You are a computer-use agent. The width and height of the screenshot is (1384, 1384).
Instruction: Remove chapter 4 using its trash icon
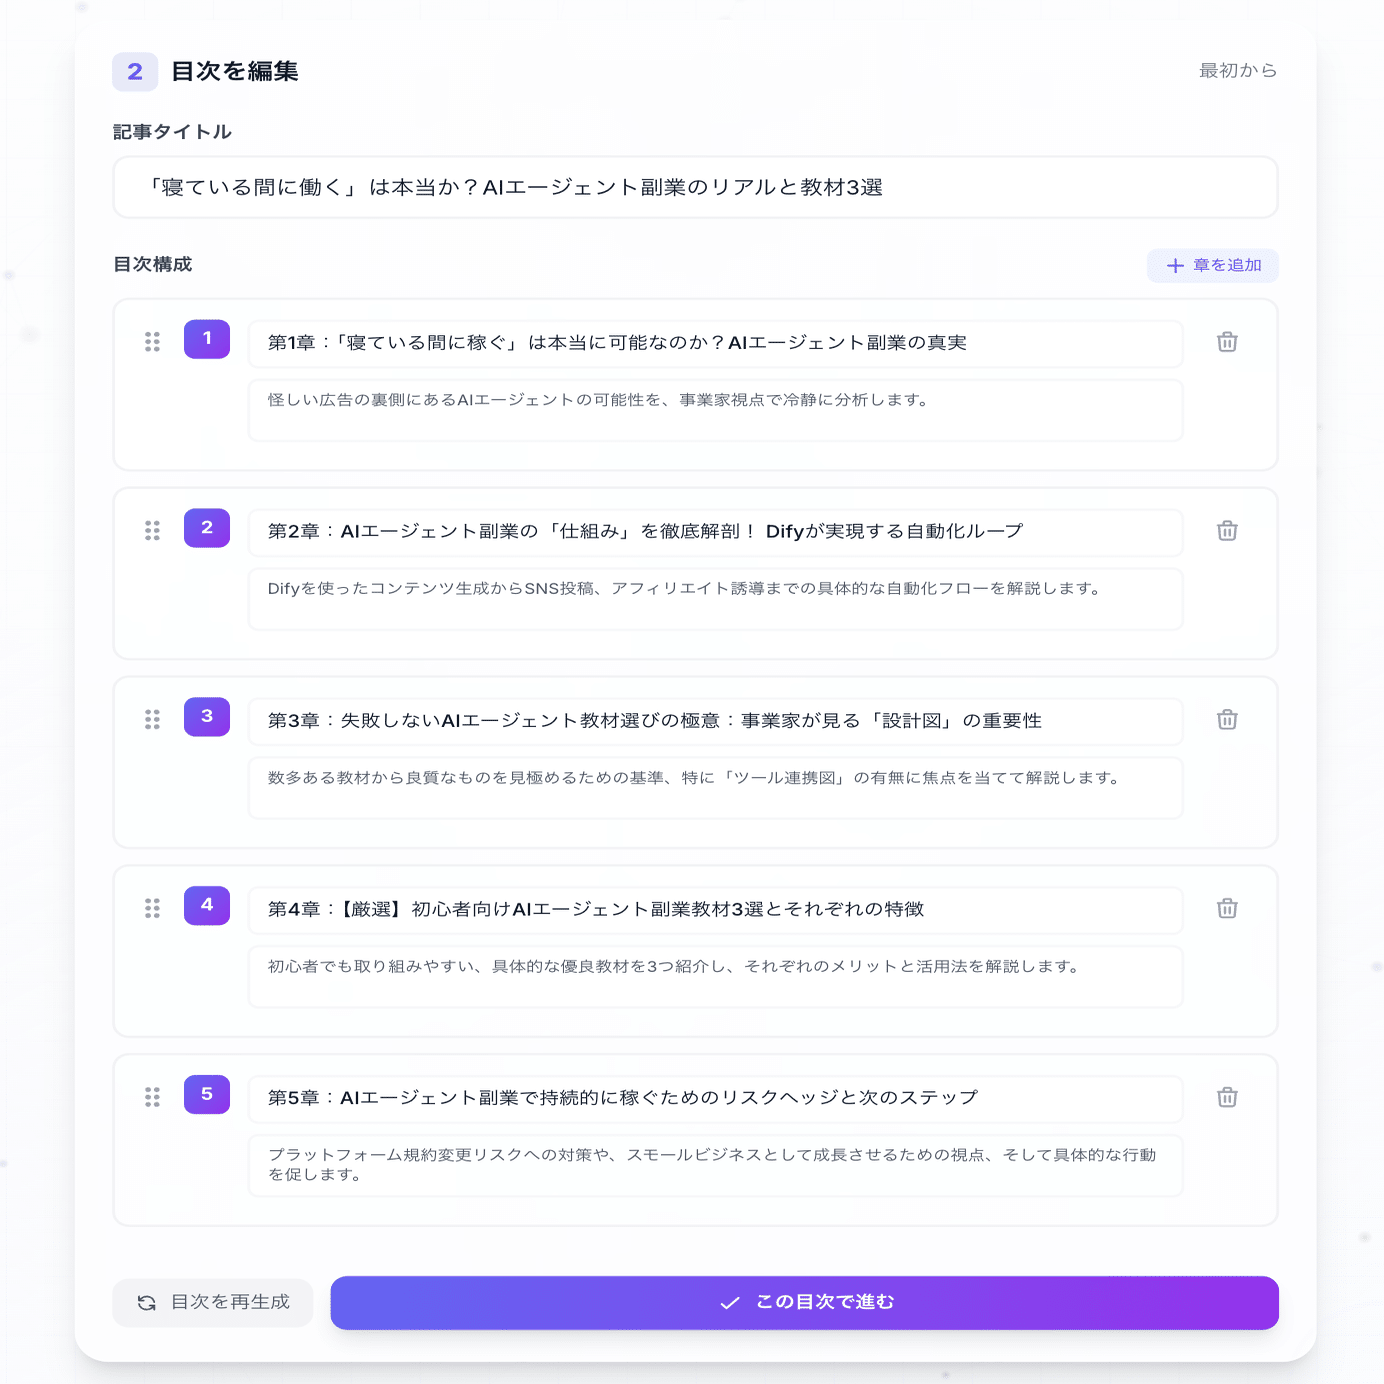1227,909
